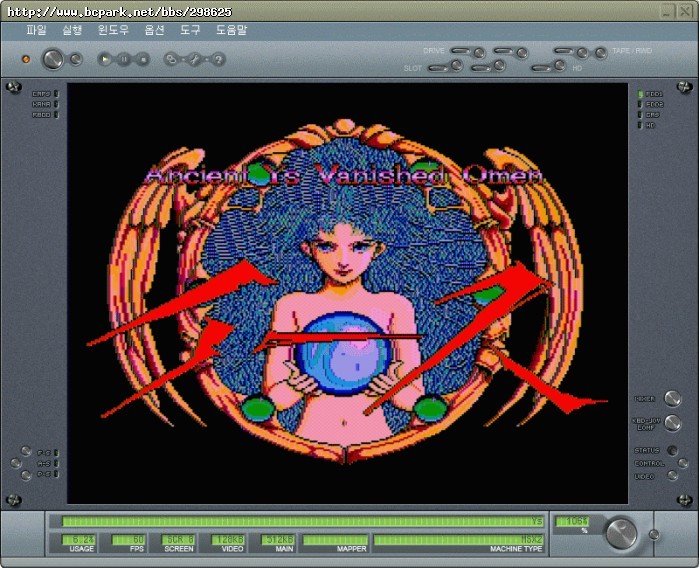Image resolution: width=700 pixels, height=568 pixels.
Task: Click the empty MAPPER status field
Action: pos(335,540)
